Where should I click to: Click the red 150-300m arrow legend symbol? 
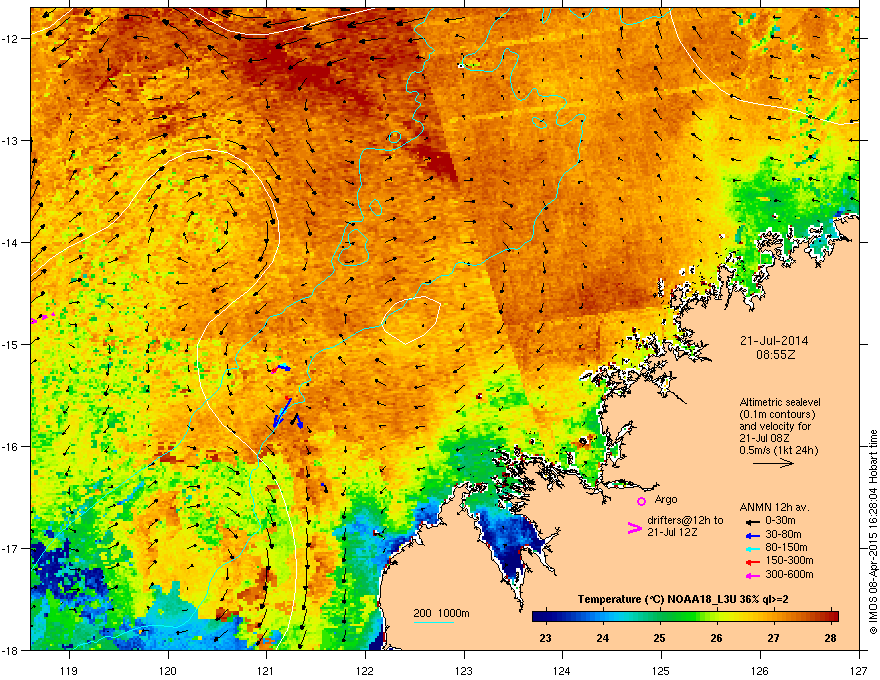point(752,562)
